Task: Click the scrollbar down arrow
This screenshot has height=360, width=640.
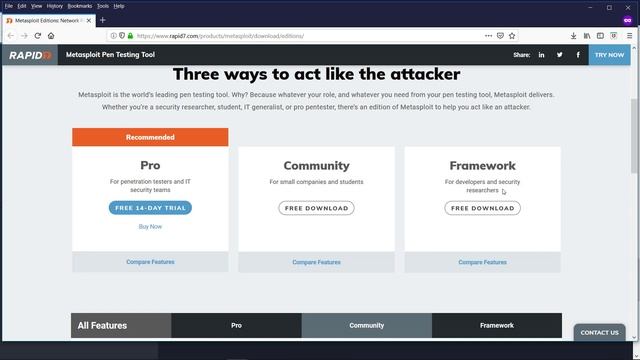Action: (634, 338)
